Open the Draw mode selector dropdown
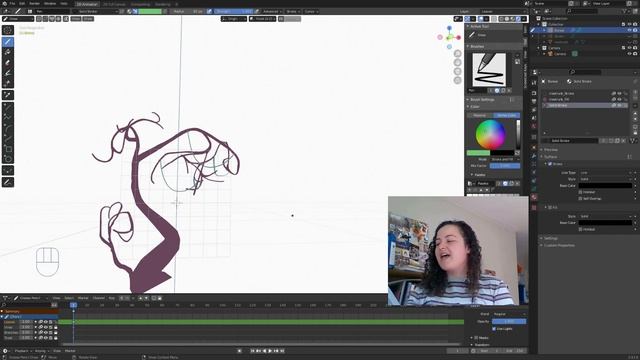 click(x=18, y=19)
